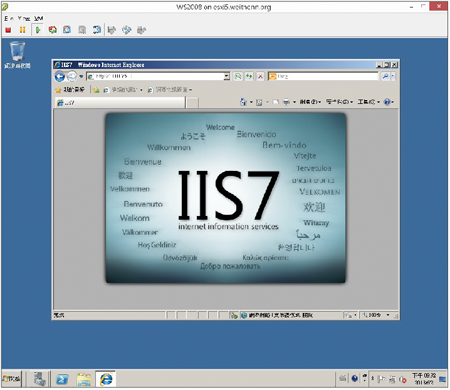Open the Safety command bar menu

[x=339, y=102]
